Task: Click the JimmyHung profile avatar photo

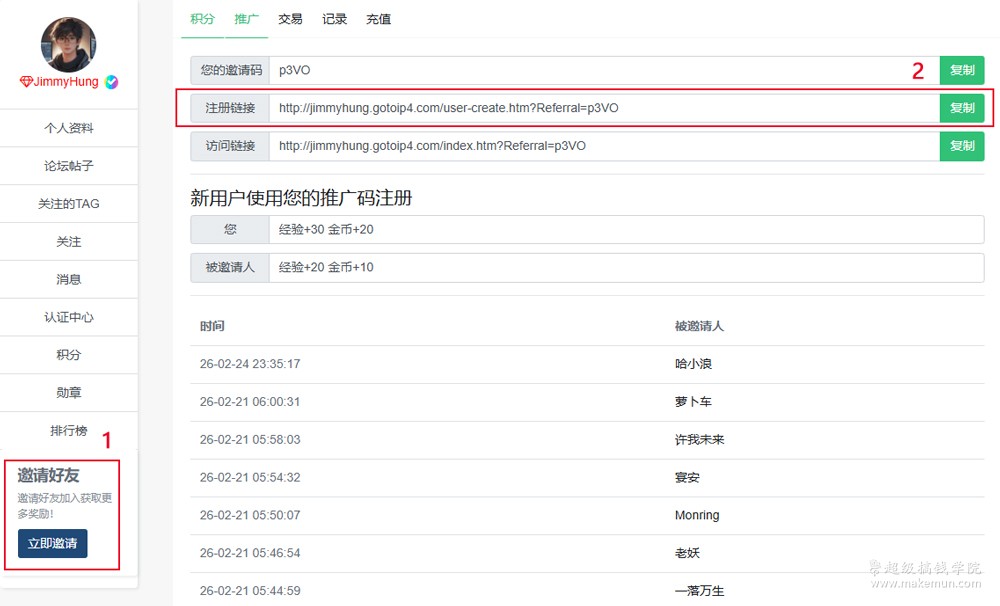Action: [68, 45]
